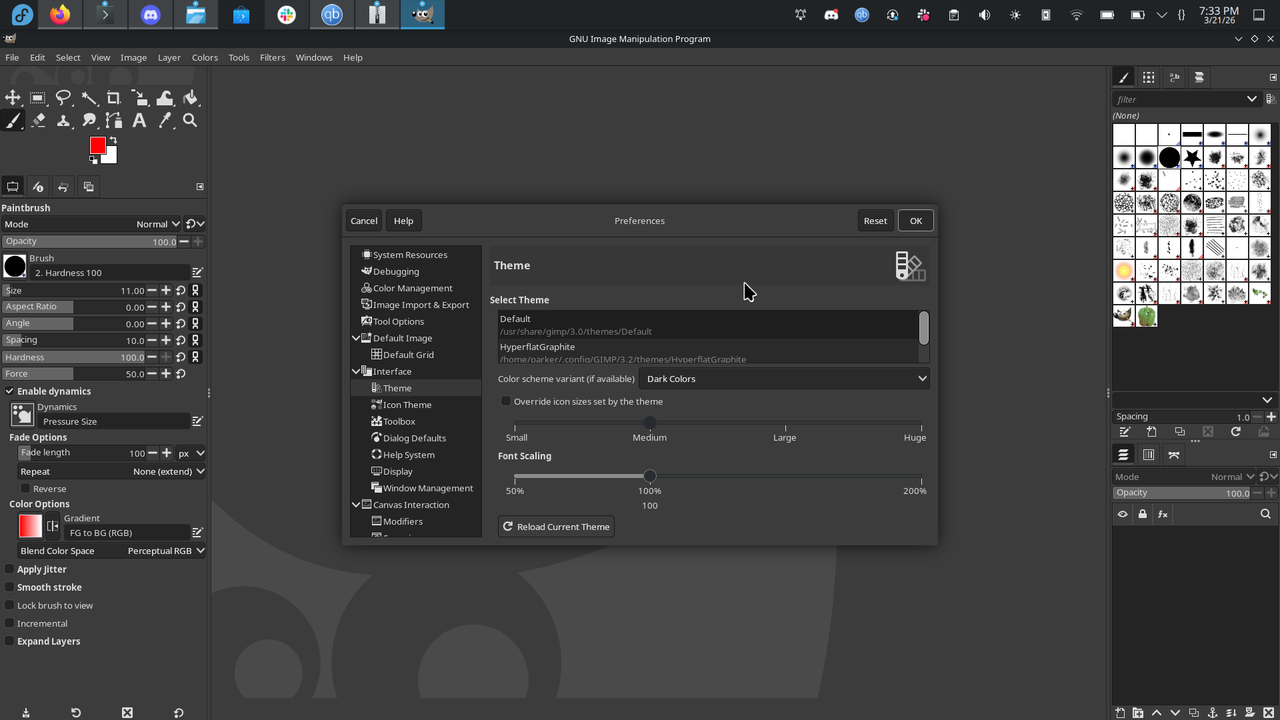
Task: Select the Bucket Fill tool
Action: (190, 97)
